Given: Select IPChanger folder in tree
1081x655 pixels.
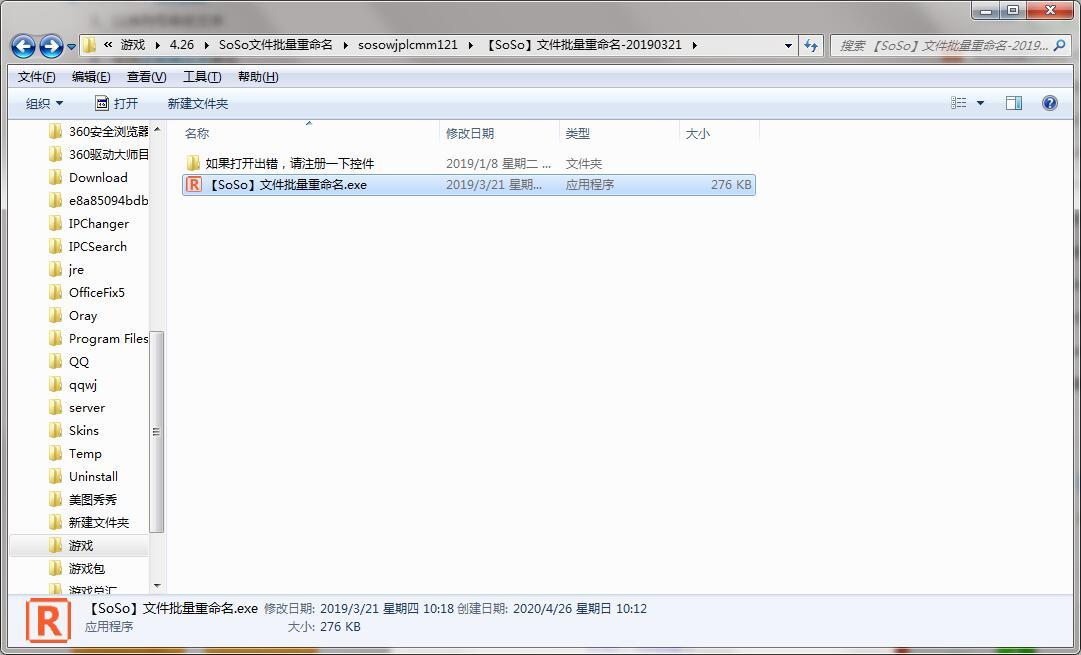Looking at the screenshot, I should point(88,223).
